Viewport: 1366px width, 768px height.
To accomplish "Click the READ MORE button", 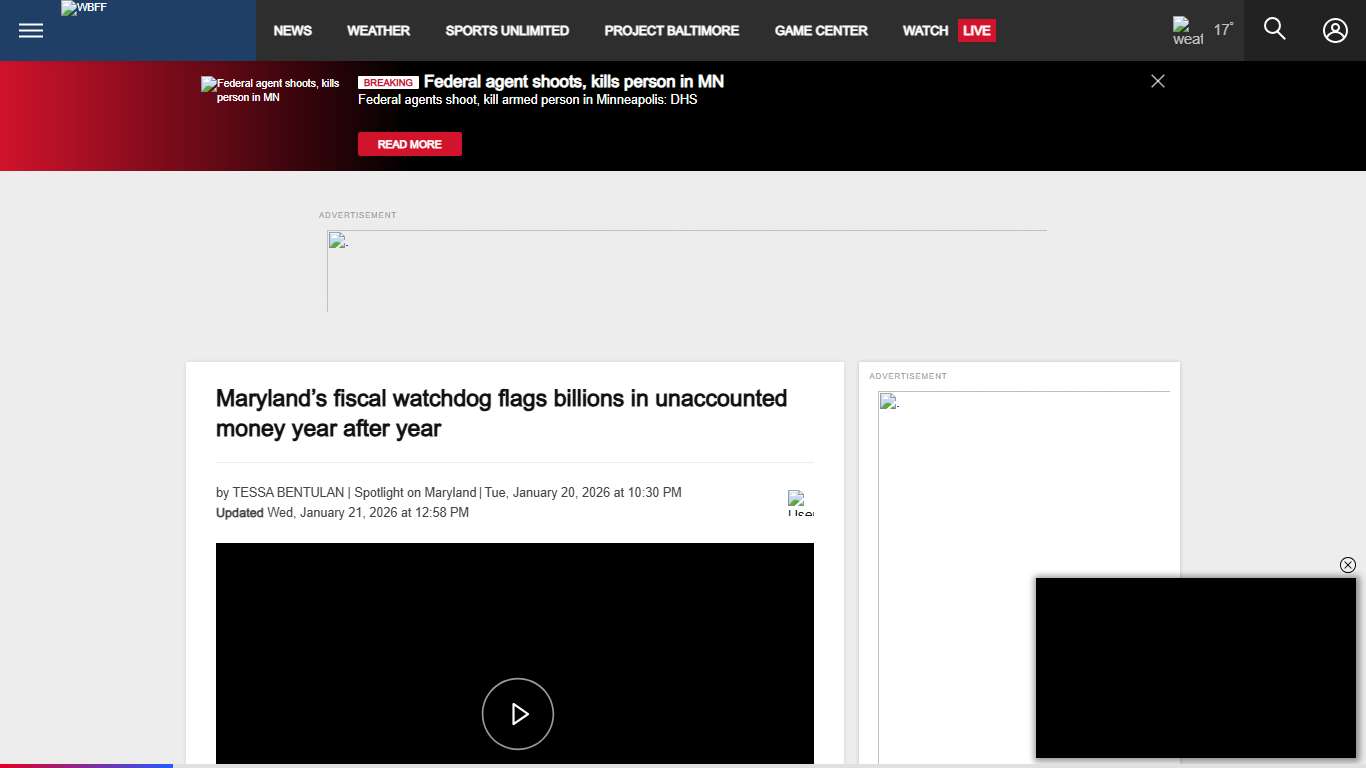I will pyautogui.click(x=409, y=144).
